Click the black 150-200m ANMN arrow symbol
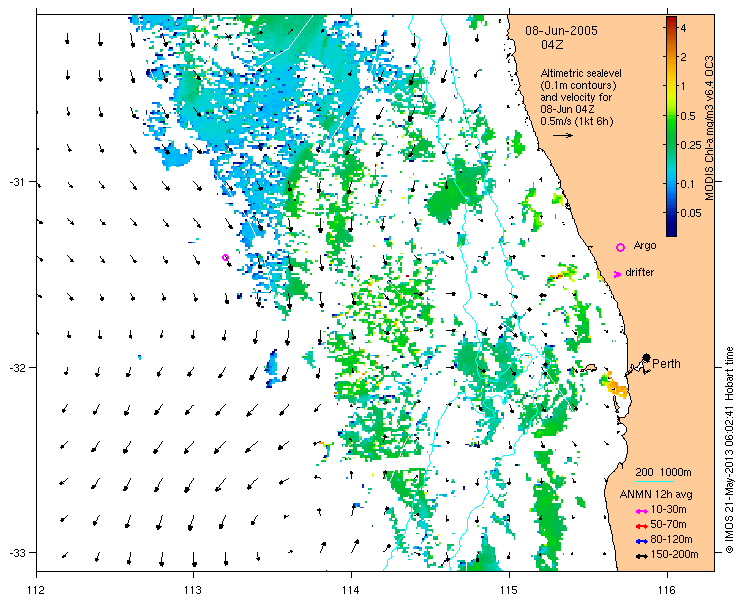 coord(641,556)
